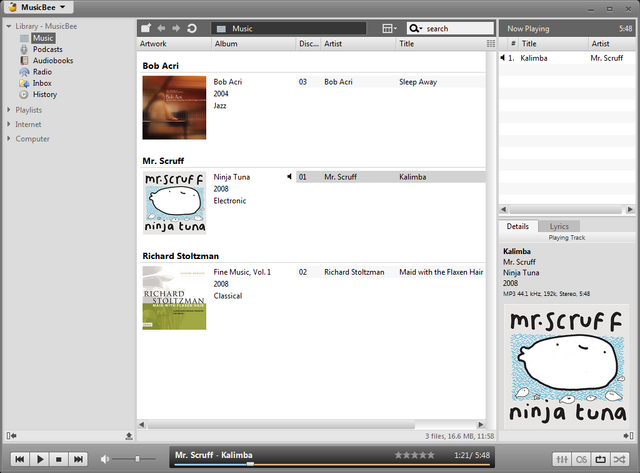Stop playback
The width and height of the screenshot is (640, 473).
[59, 460]
